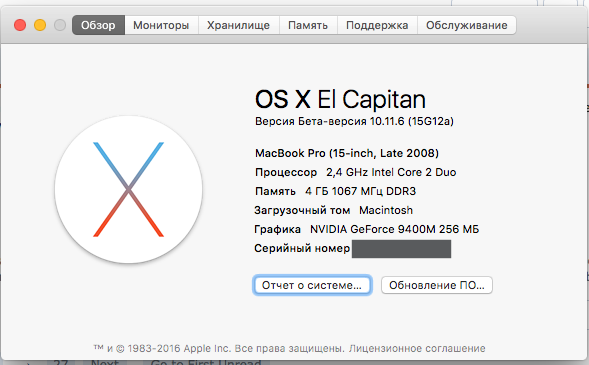Switch to the Обслуживание tab
This screenshot has height=365, width=589.
click(467, 25)
